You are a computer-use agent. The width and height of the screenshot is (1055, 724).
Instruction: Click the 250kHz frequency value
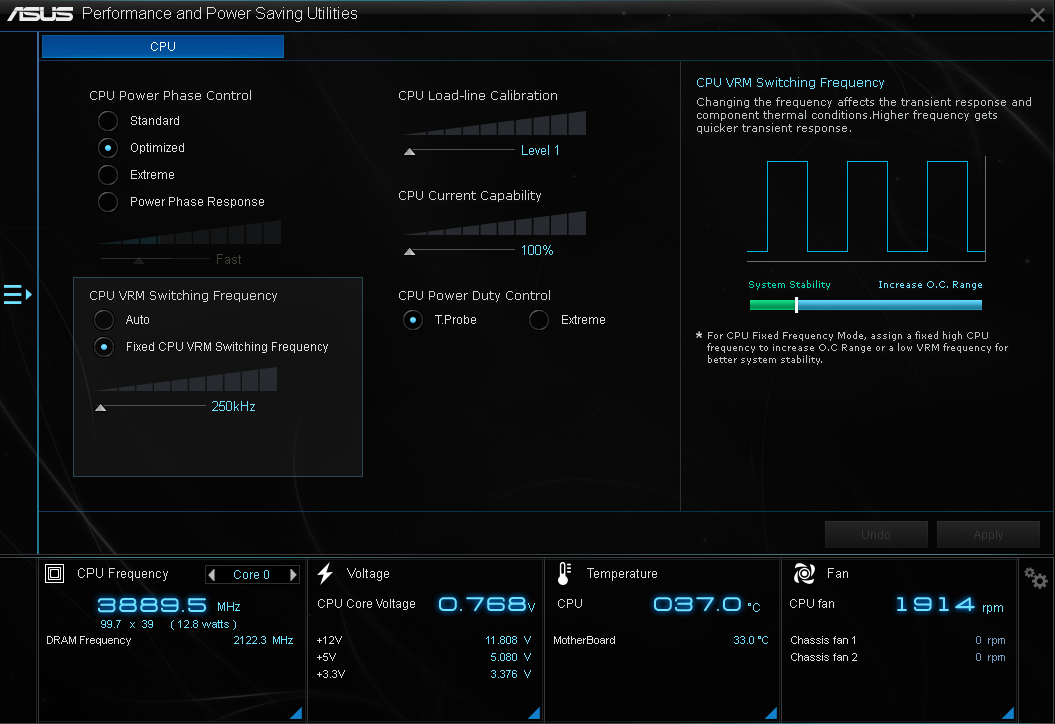coord(233,406)
